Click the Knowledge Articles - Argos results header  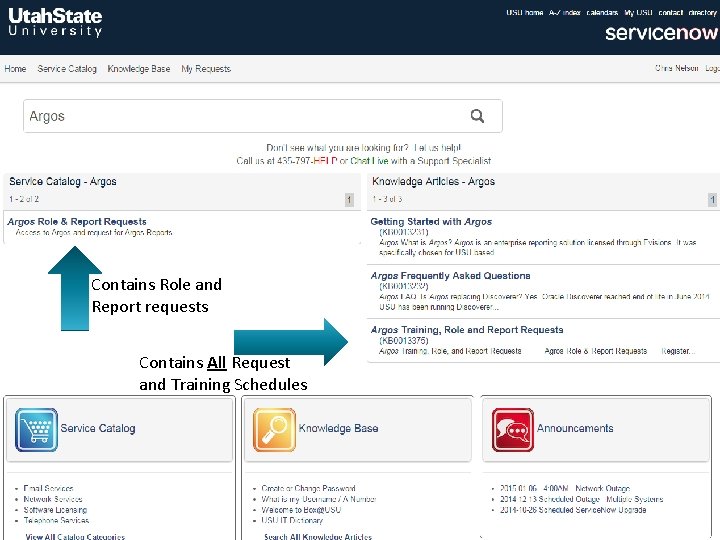433,181
